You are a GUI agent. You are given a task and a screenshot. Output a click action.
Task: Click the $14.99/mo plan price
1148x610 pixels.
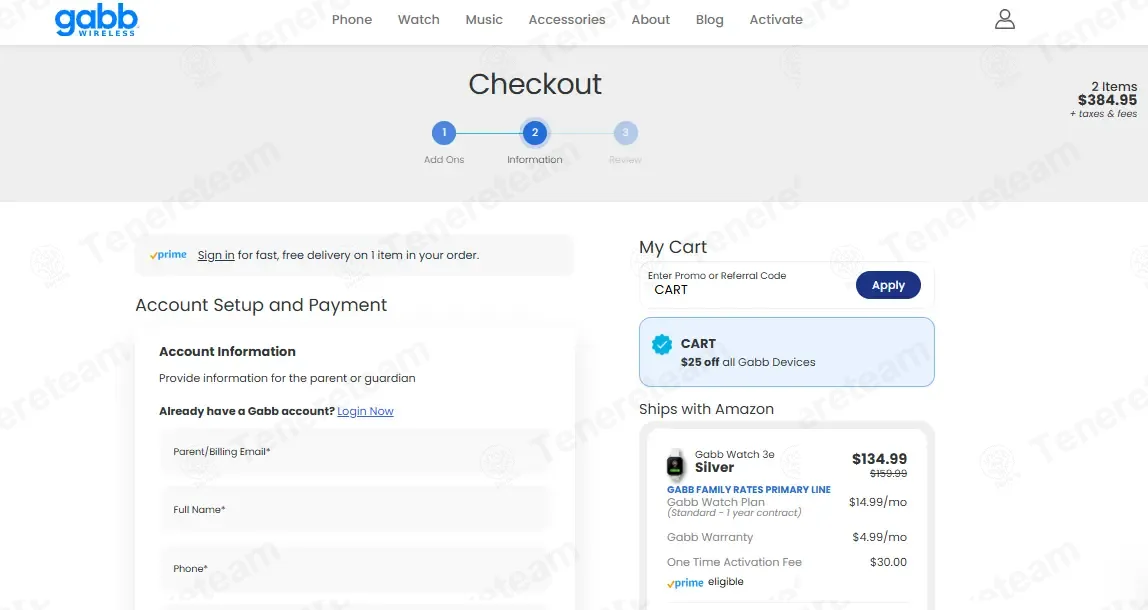click(x=878, y=502)
